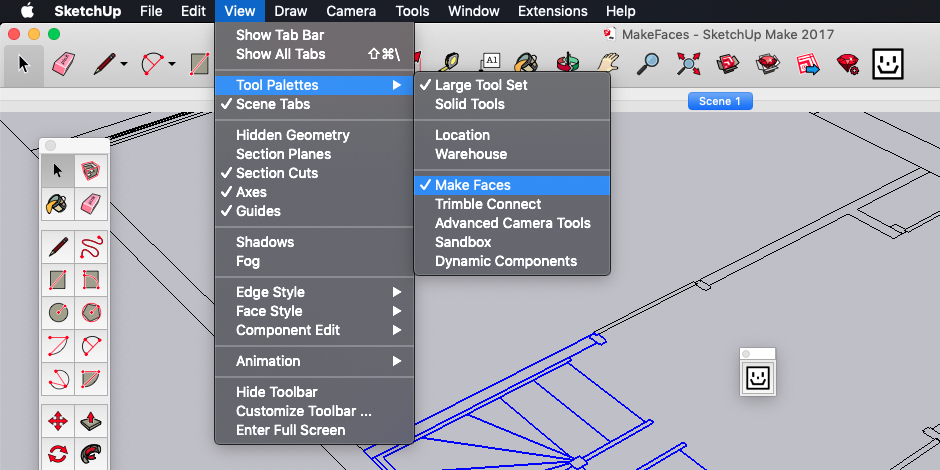
Task: Open the Apple menu
Action: [28, 11]
